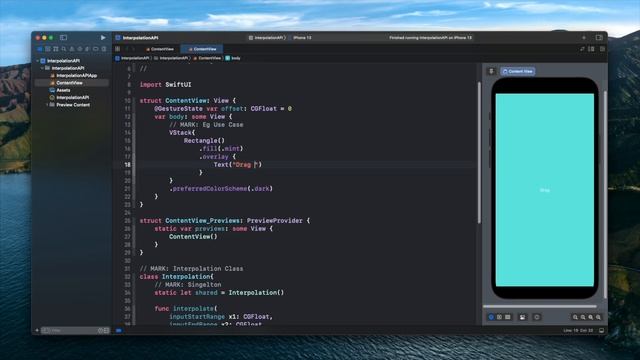Open the preview variants button
Image resolution: width=640 pixels, height=360 pixels.
coord(507,317)
